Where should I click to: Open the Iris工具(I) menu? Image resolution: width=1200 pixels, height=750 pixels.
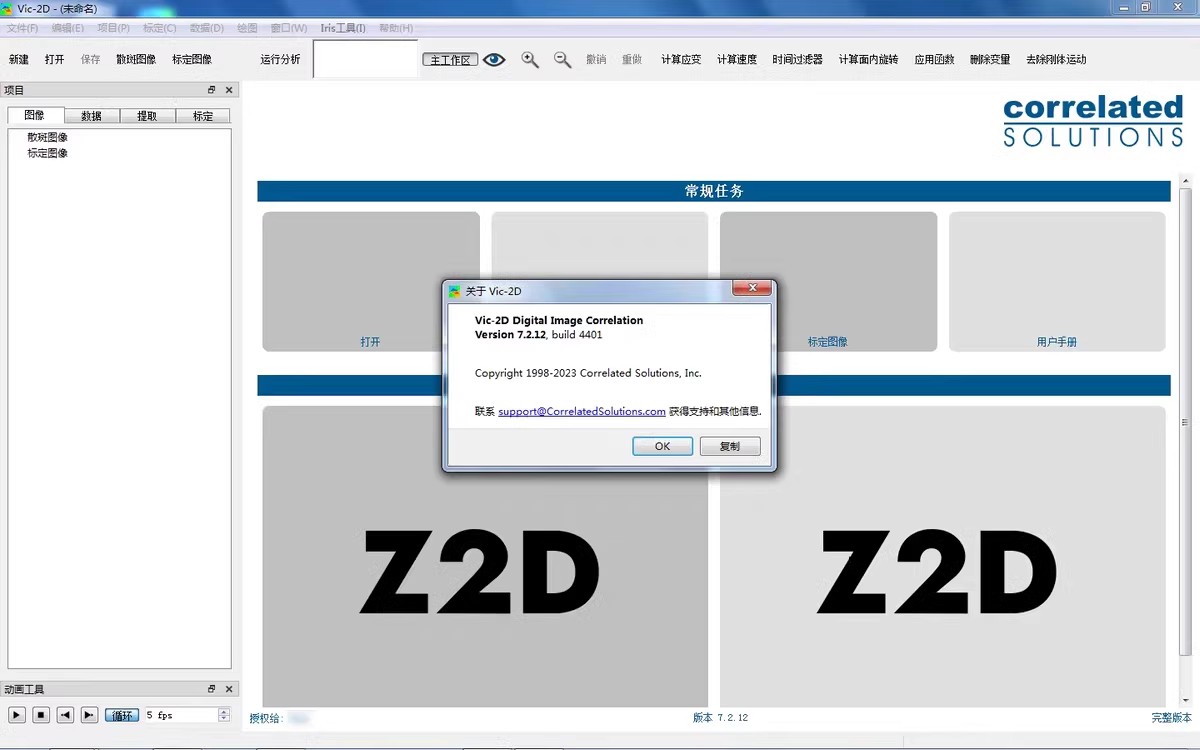coord(343,28)
